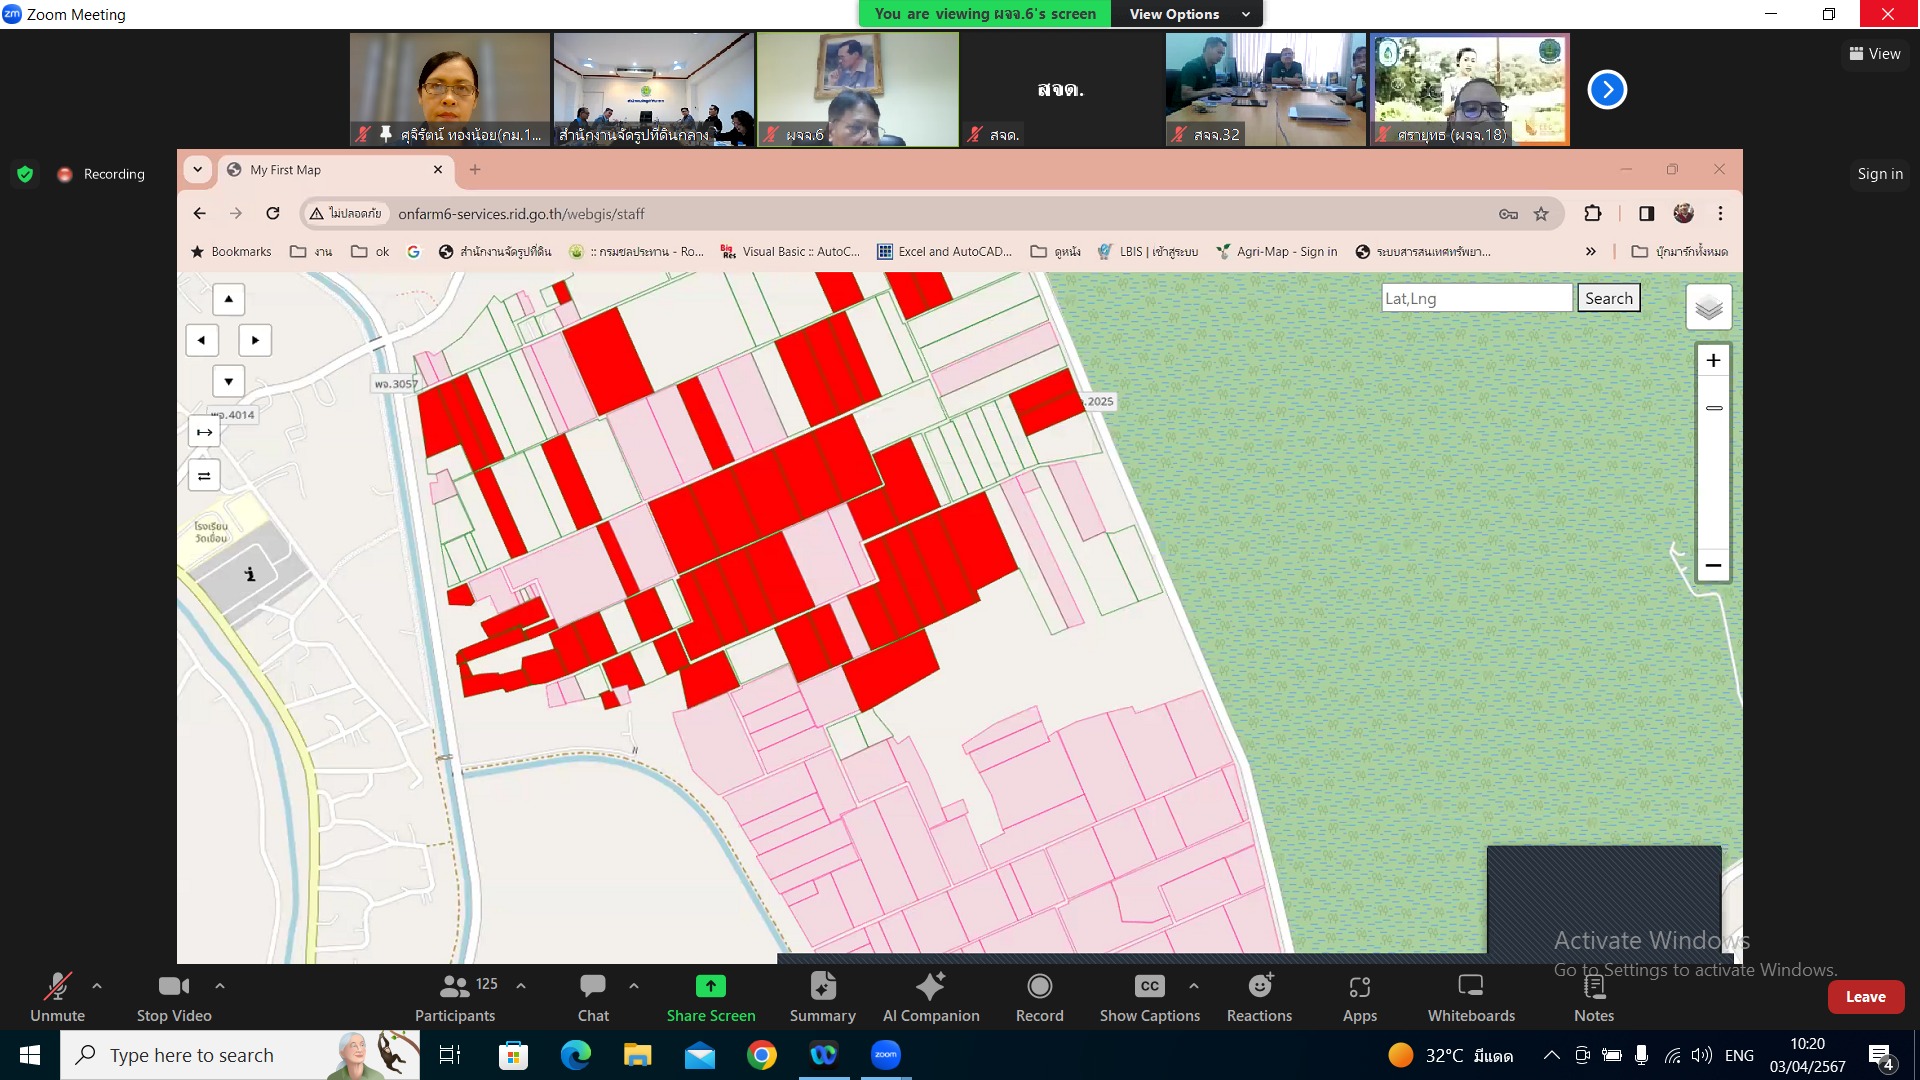Screen dimensions: 1920x1080
Task: Open the Chat panel
Action: click(x=593, y=997)
